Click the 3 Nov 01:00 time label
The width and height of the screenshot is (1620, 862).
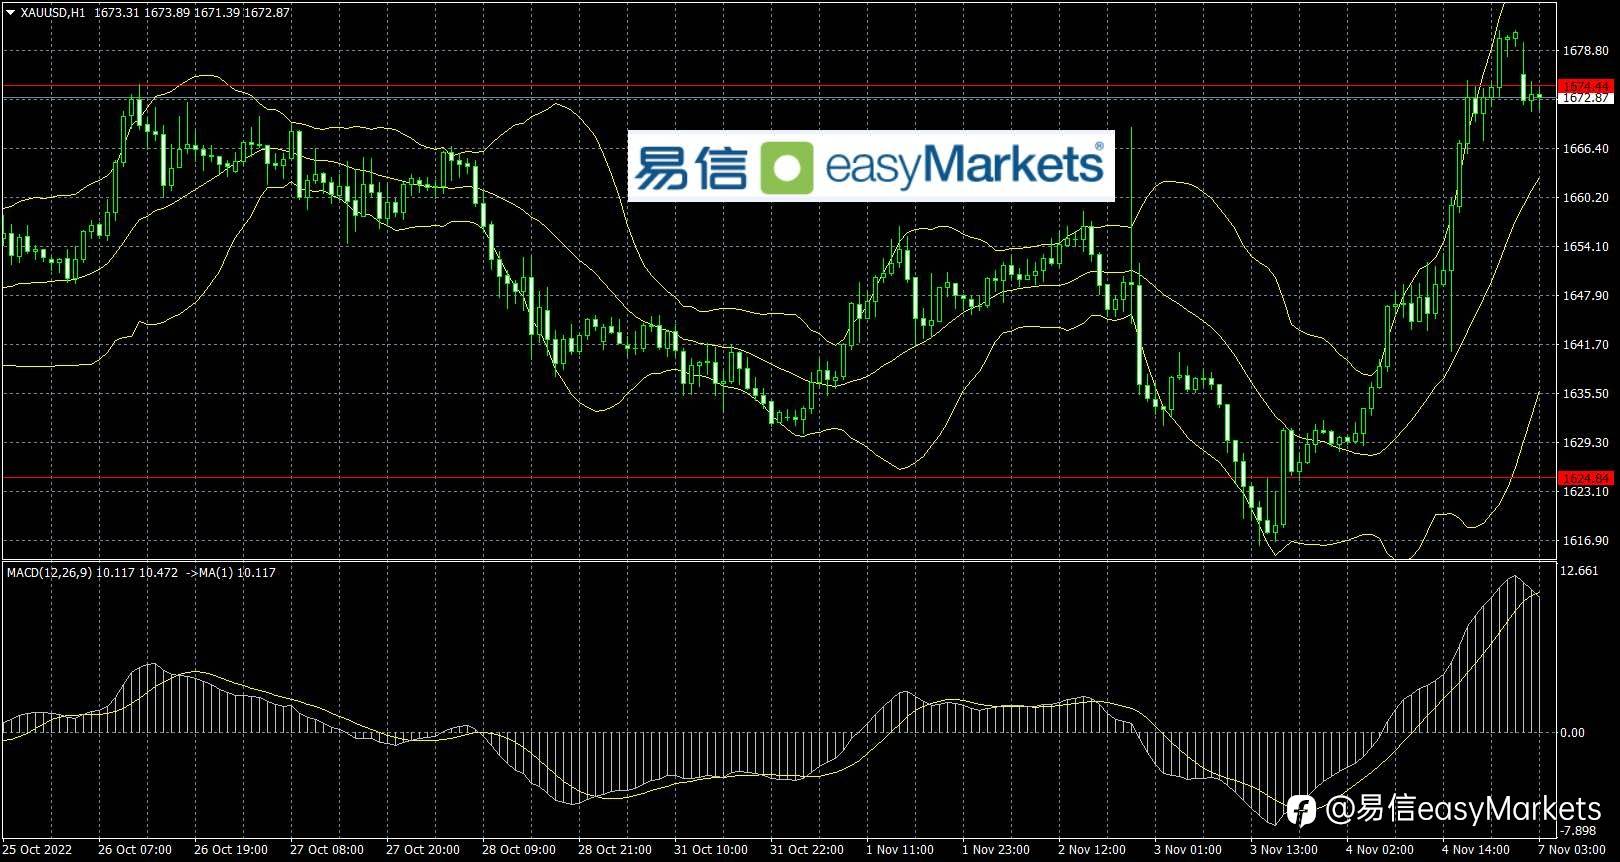pos(1188,850)
